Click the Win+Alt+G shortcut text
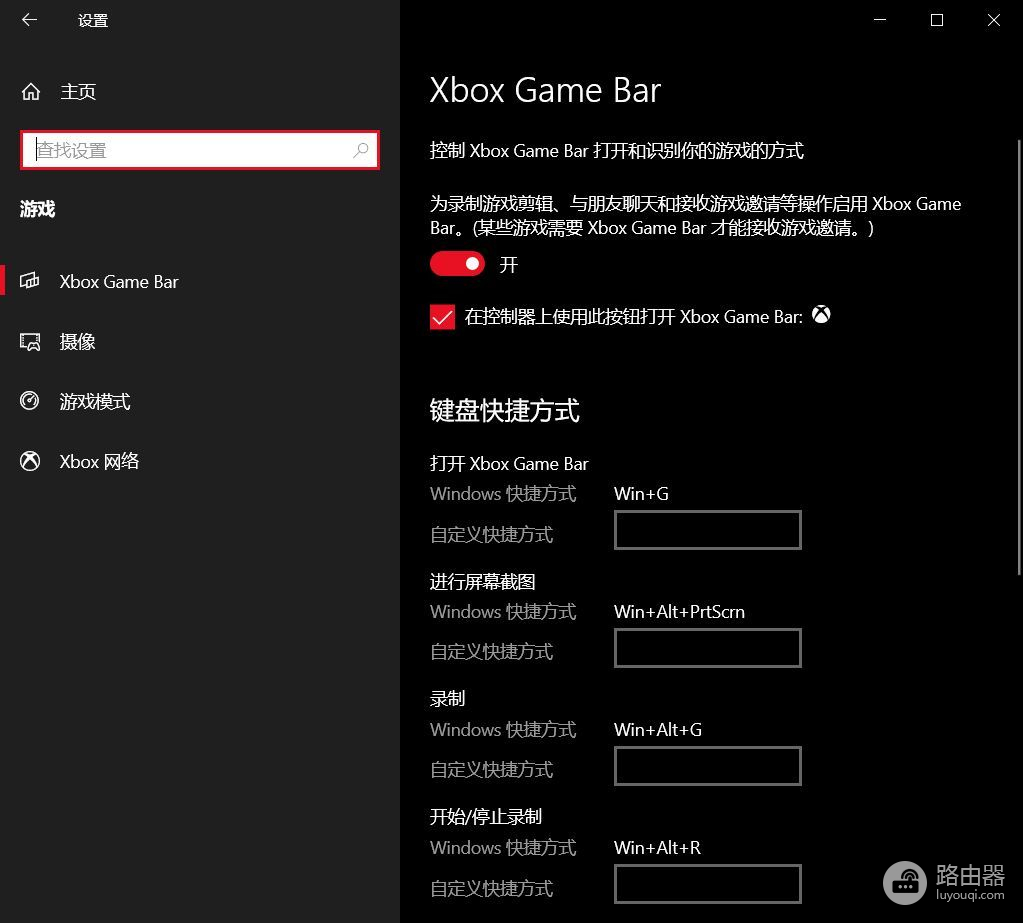The height and width of the screenshot is (923, 1023). [x=658, y=730]
